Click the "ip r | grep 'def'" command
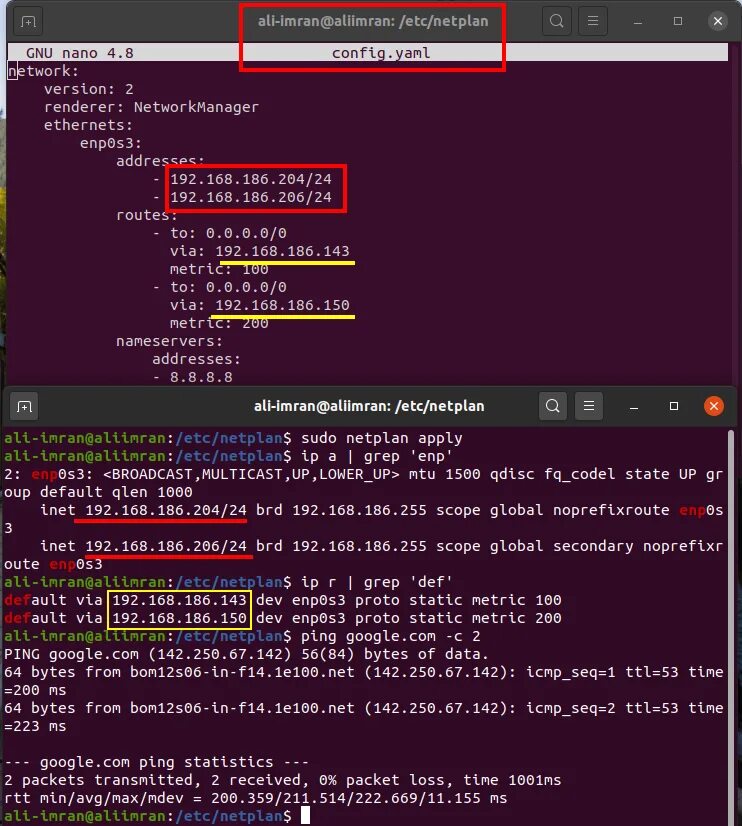This screenshot has width=742, height=826. (377, 582)
